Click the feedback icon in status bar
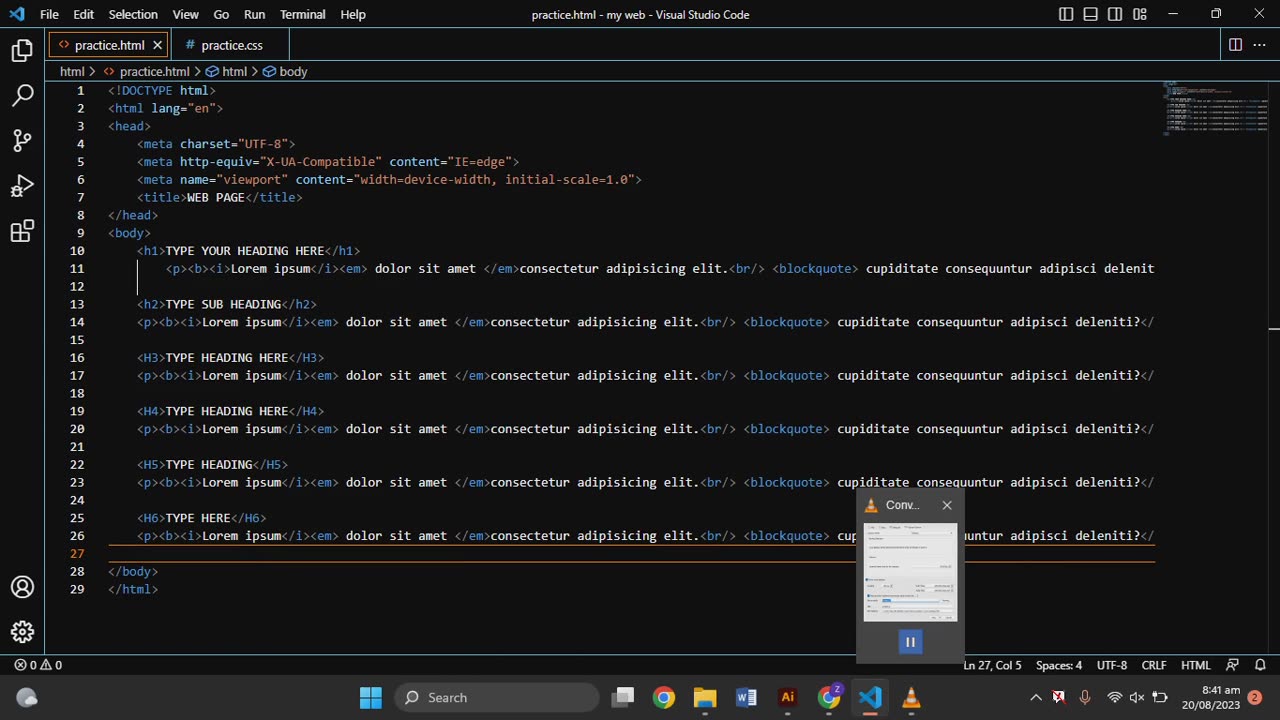The width and height of the screenshot is (1280, 720). (1233, 665)
